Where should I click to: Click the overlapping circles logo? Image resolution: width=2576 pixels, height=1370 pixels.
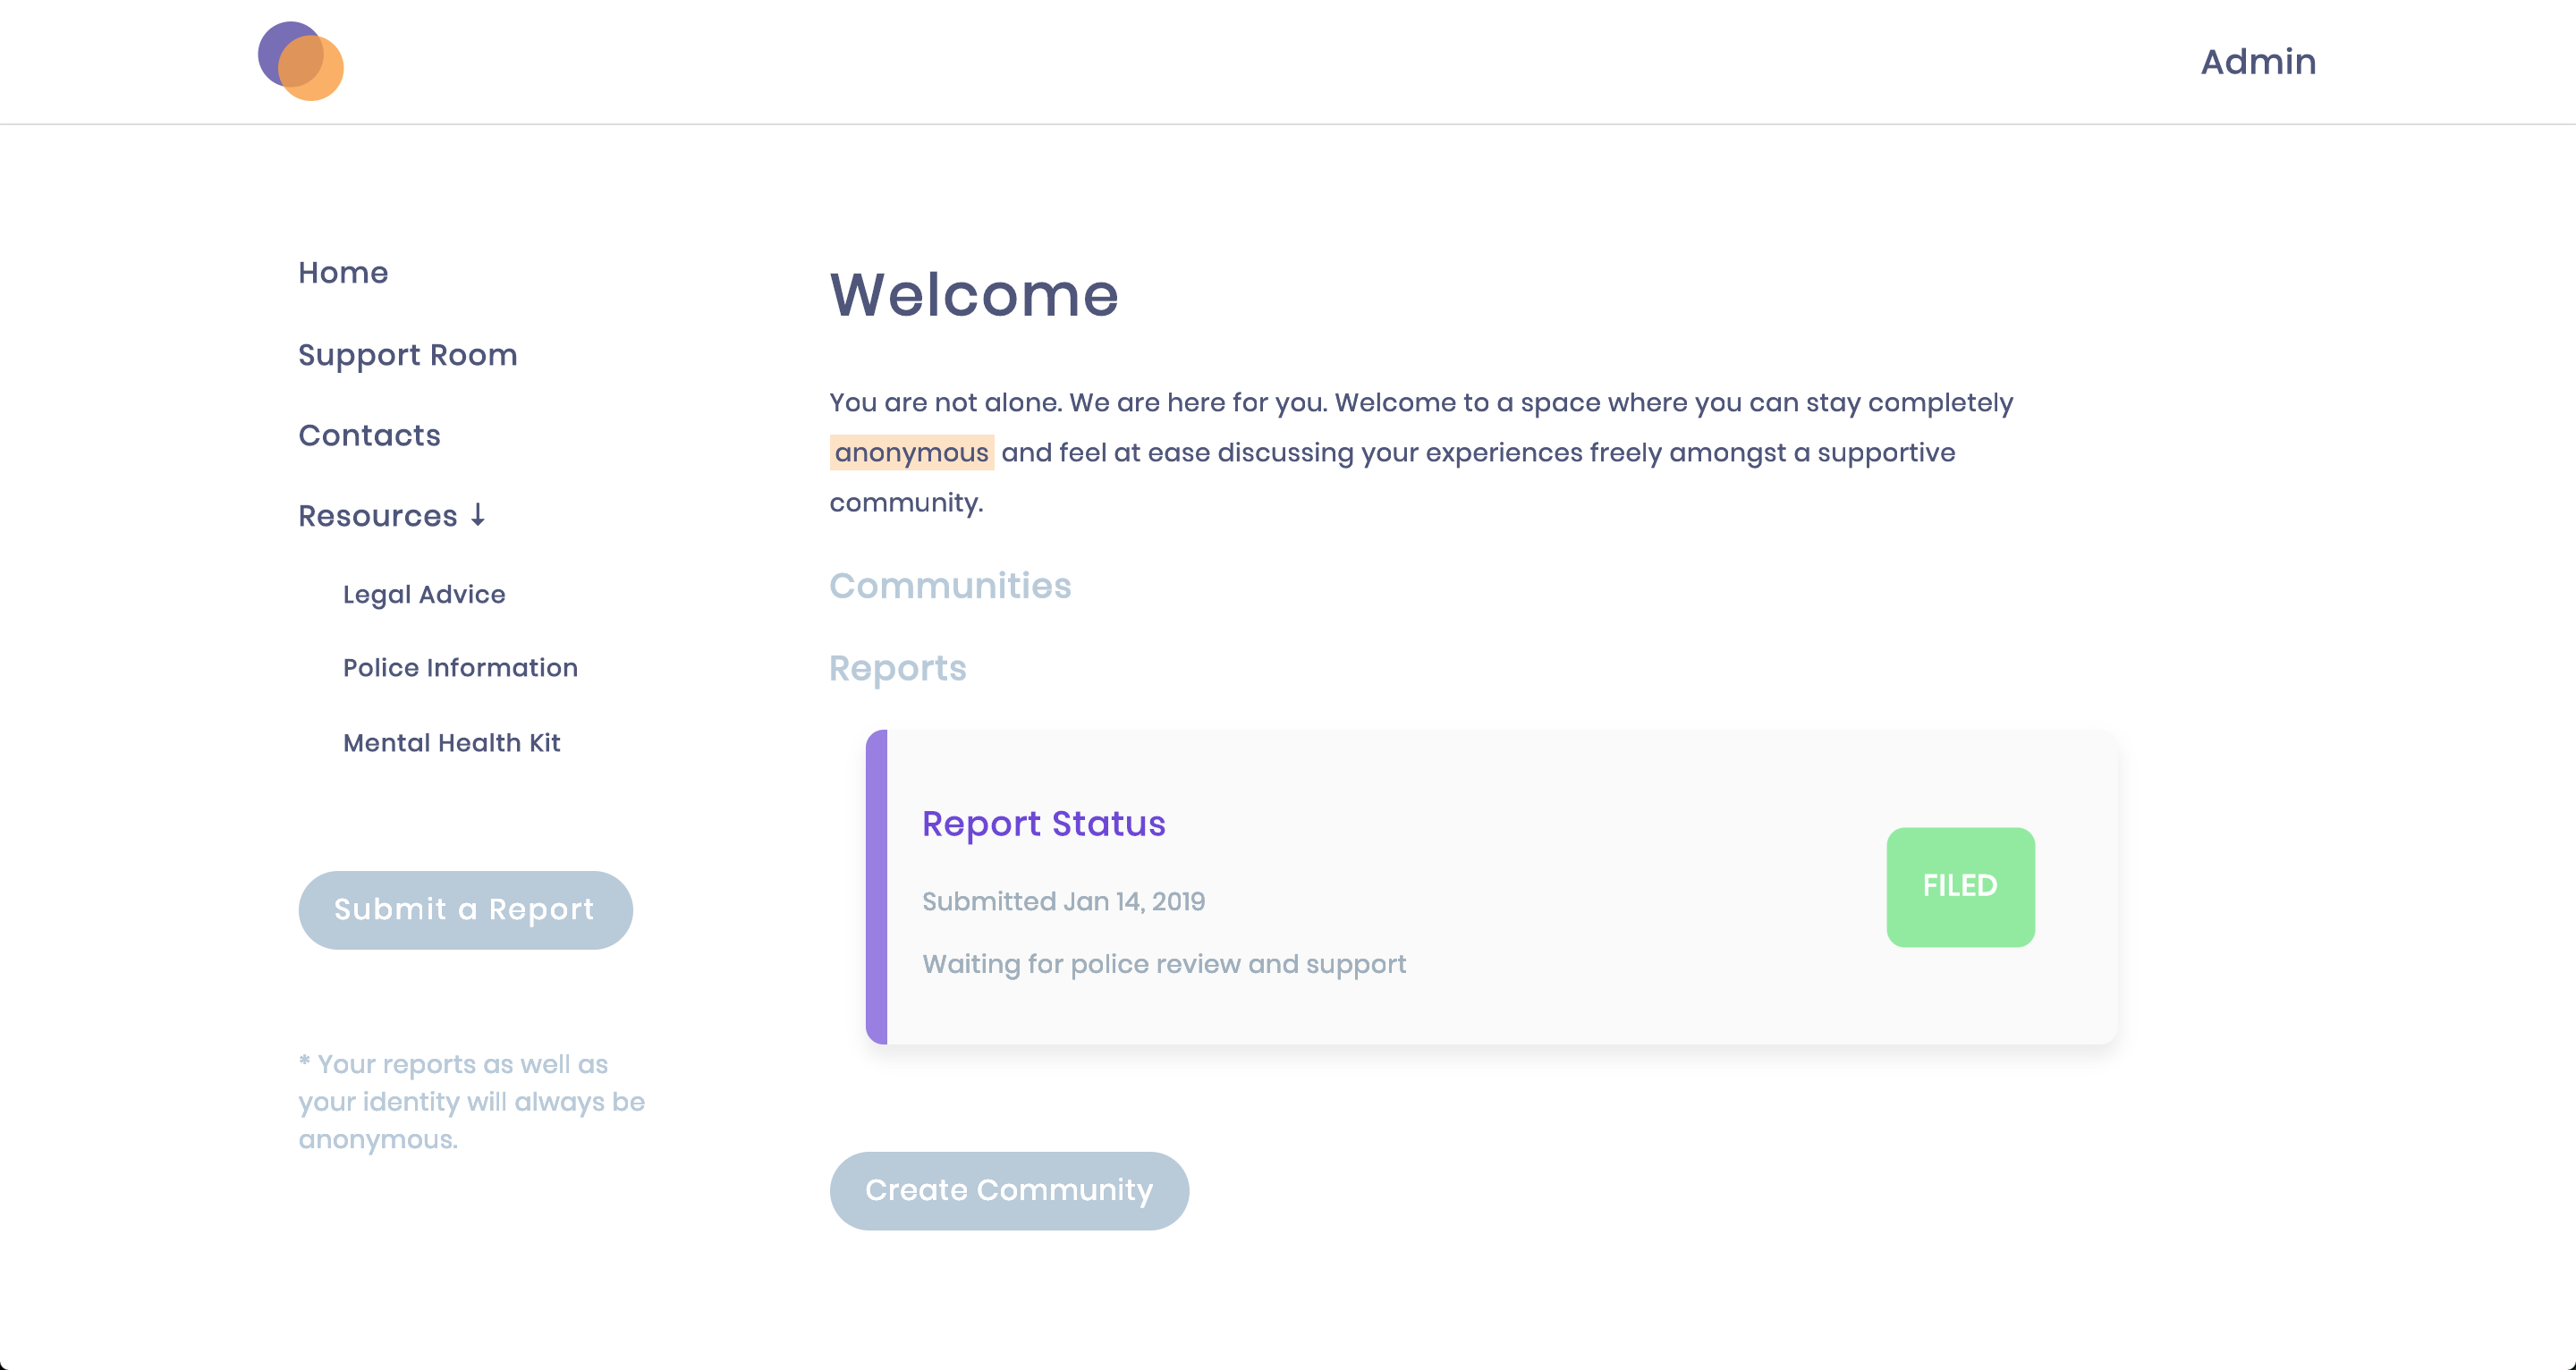pyautogui.click(x=300, y=61)
